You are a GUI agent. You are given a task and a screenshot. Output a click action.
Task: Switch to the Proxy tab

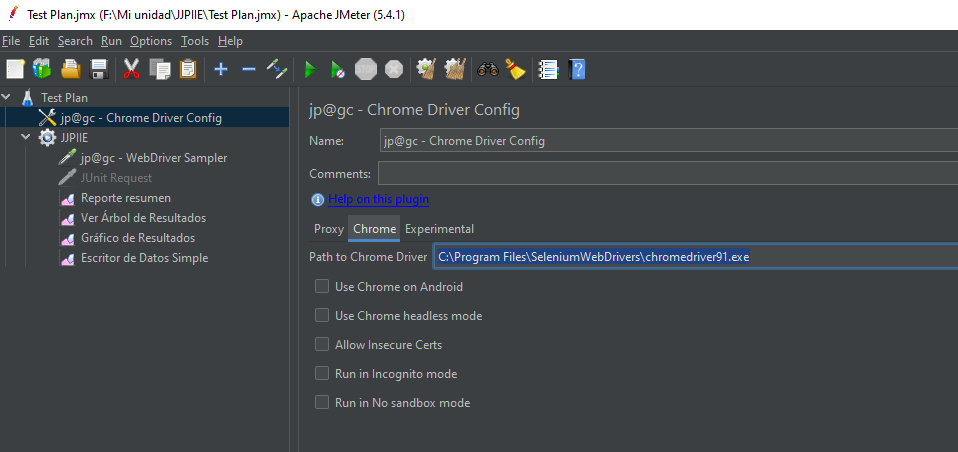329,229
